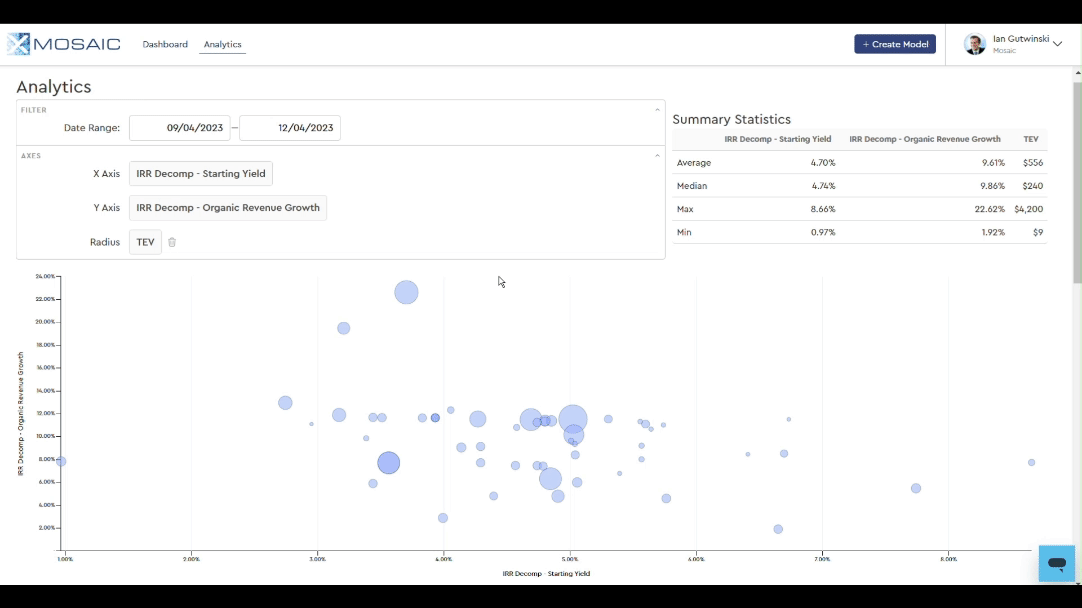
Task: Click the TEV column header in Summary Statistics
Action: (1030, 139)
